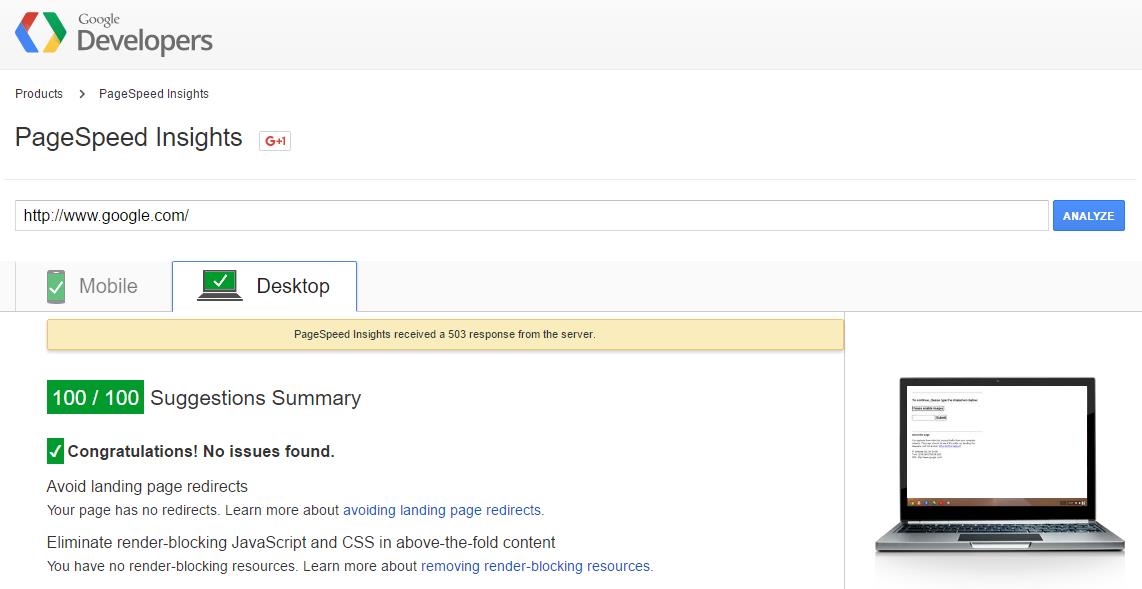Click the laptop page preview thumbnail
Screen dimensions: 1142x589
(x=999, y=465)
